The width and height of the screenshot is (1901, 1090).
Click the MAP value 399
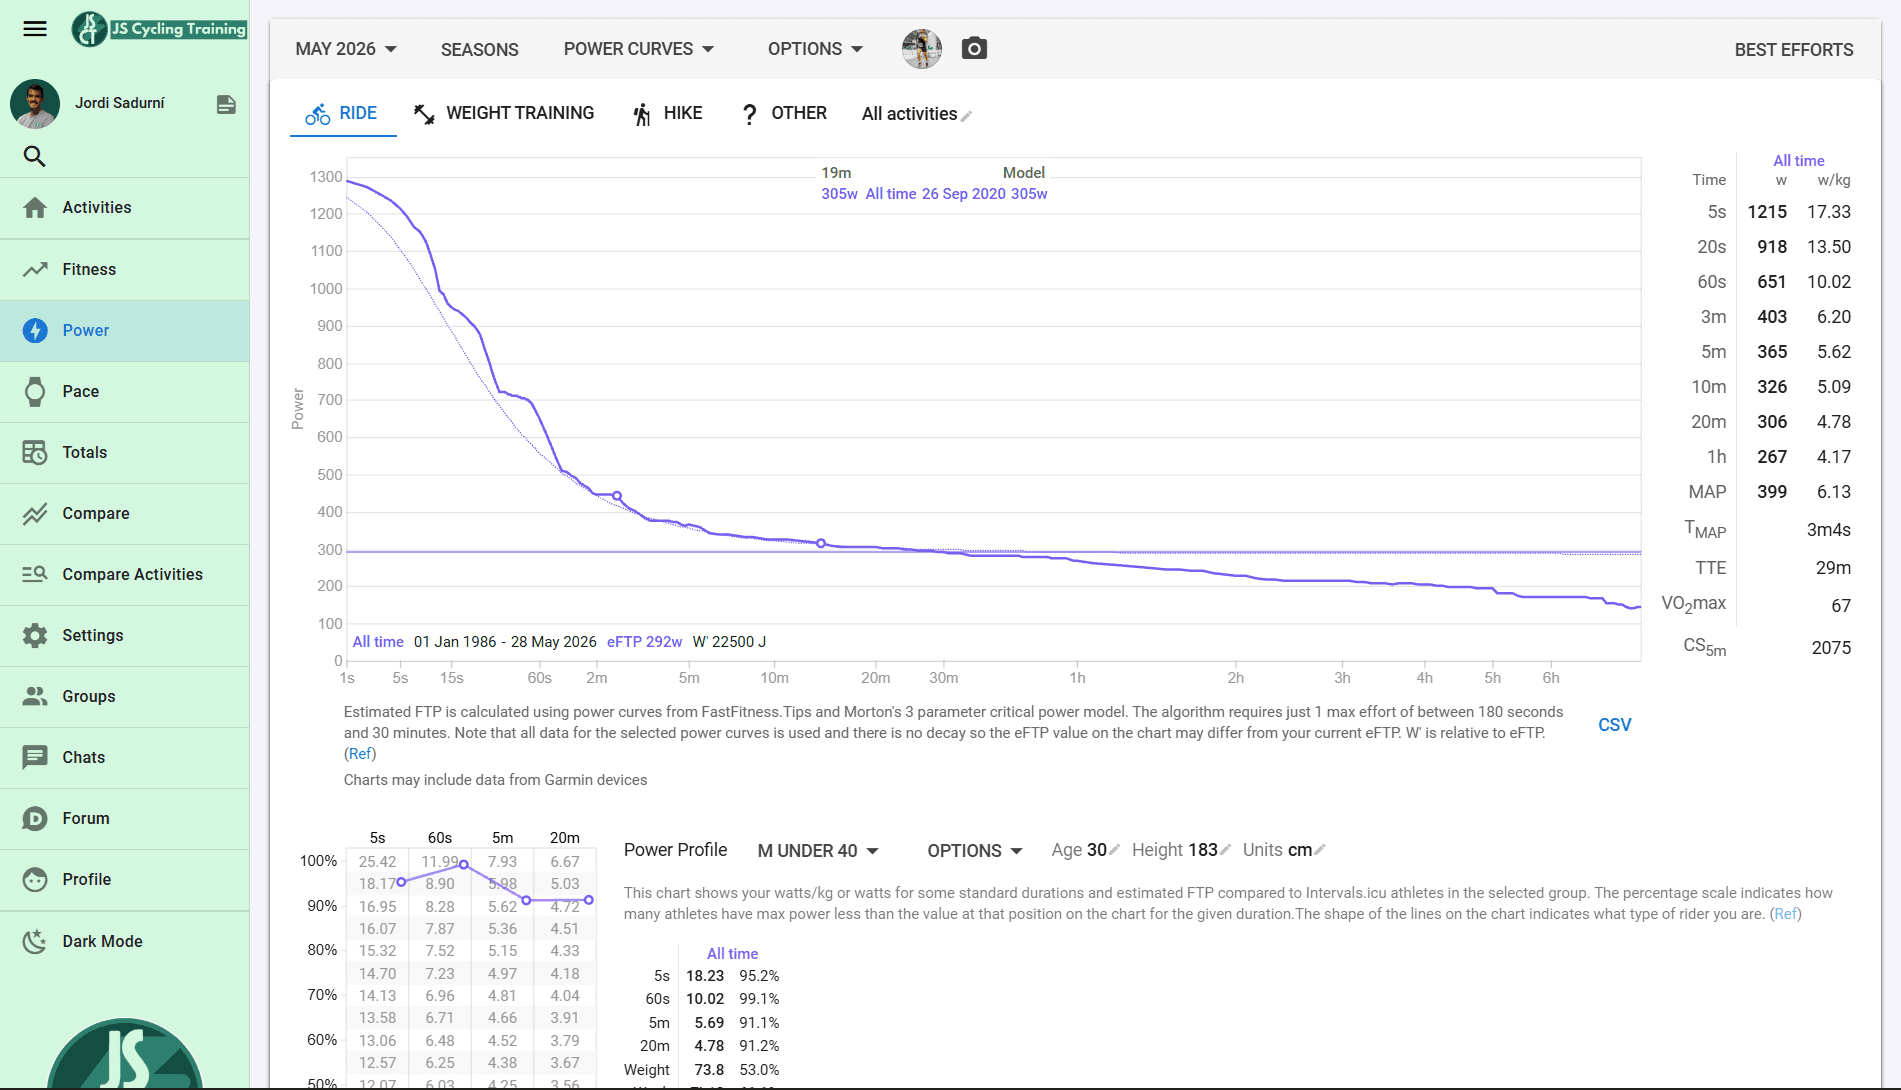click(x=1771, y=492)
